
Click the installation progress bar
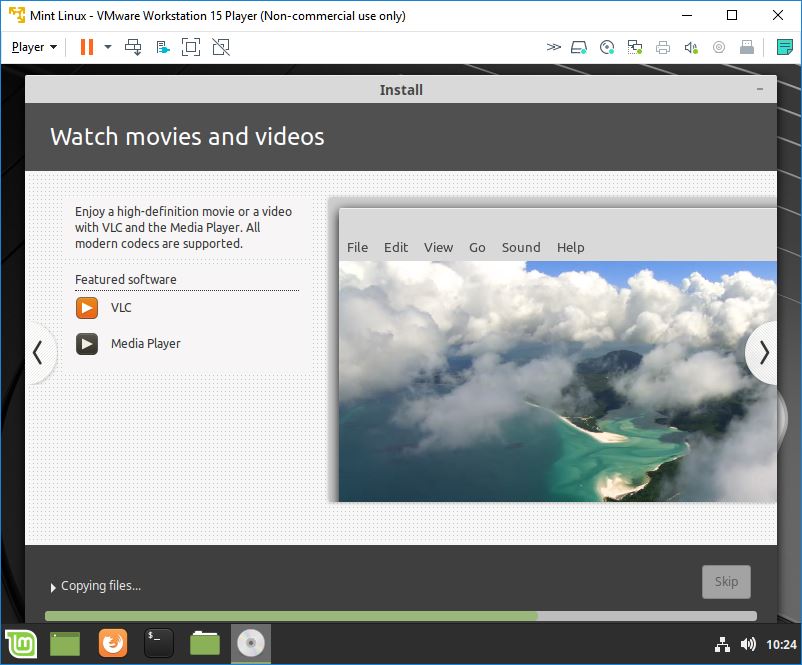click(x=400, y=616)
